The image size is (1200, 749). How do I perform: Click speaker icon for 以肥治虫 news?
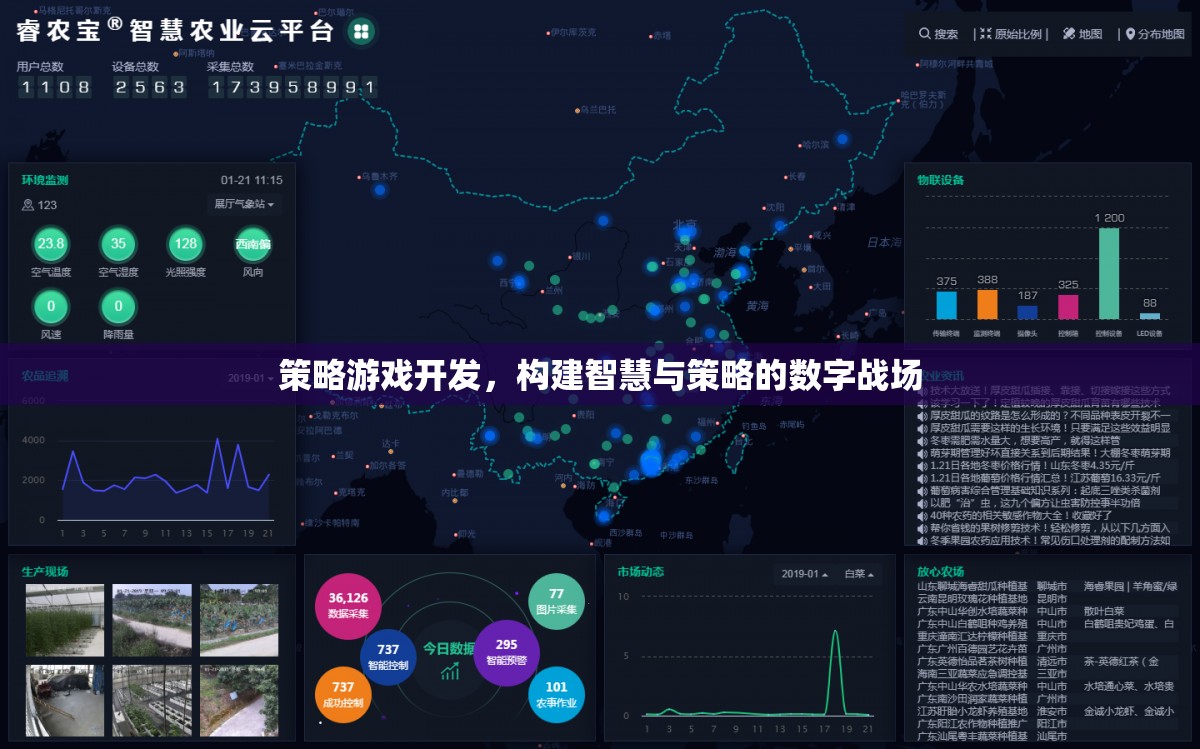[x=922, y=503]
